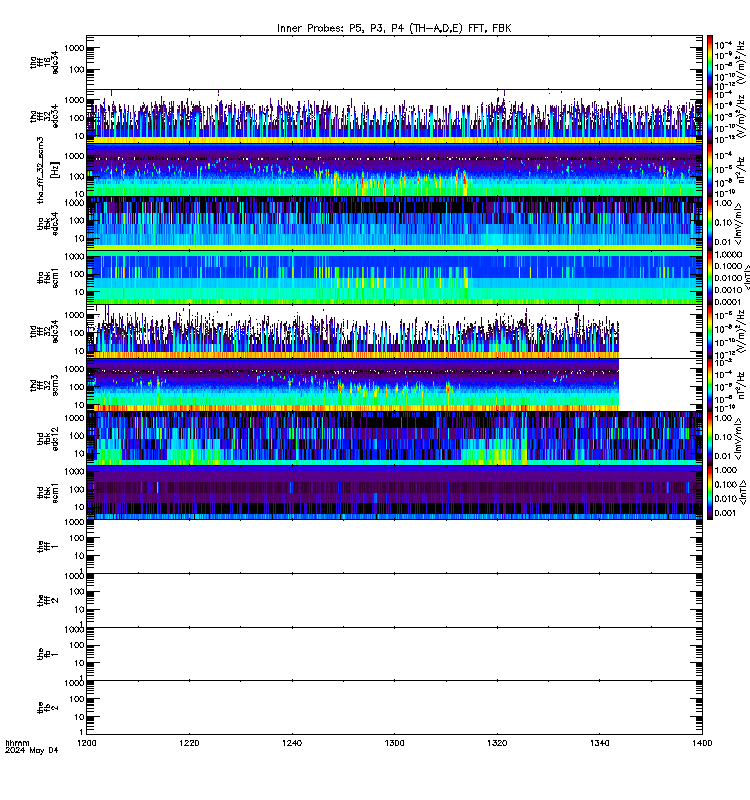The height and width of the screenshot is (800, 750).
Task: Click the plot title 'Inner Probes: P5, P3, P4'
Action: pos(342,28)
